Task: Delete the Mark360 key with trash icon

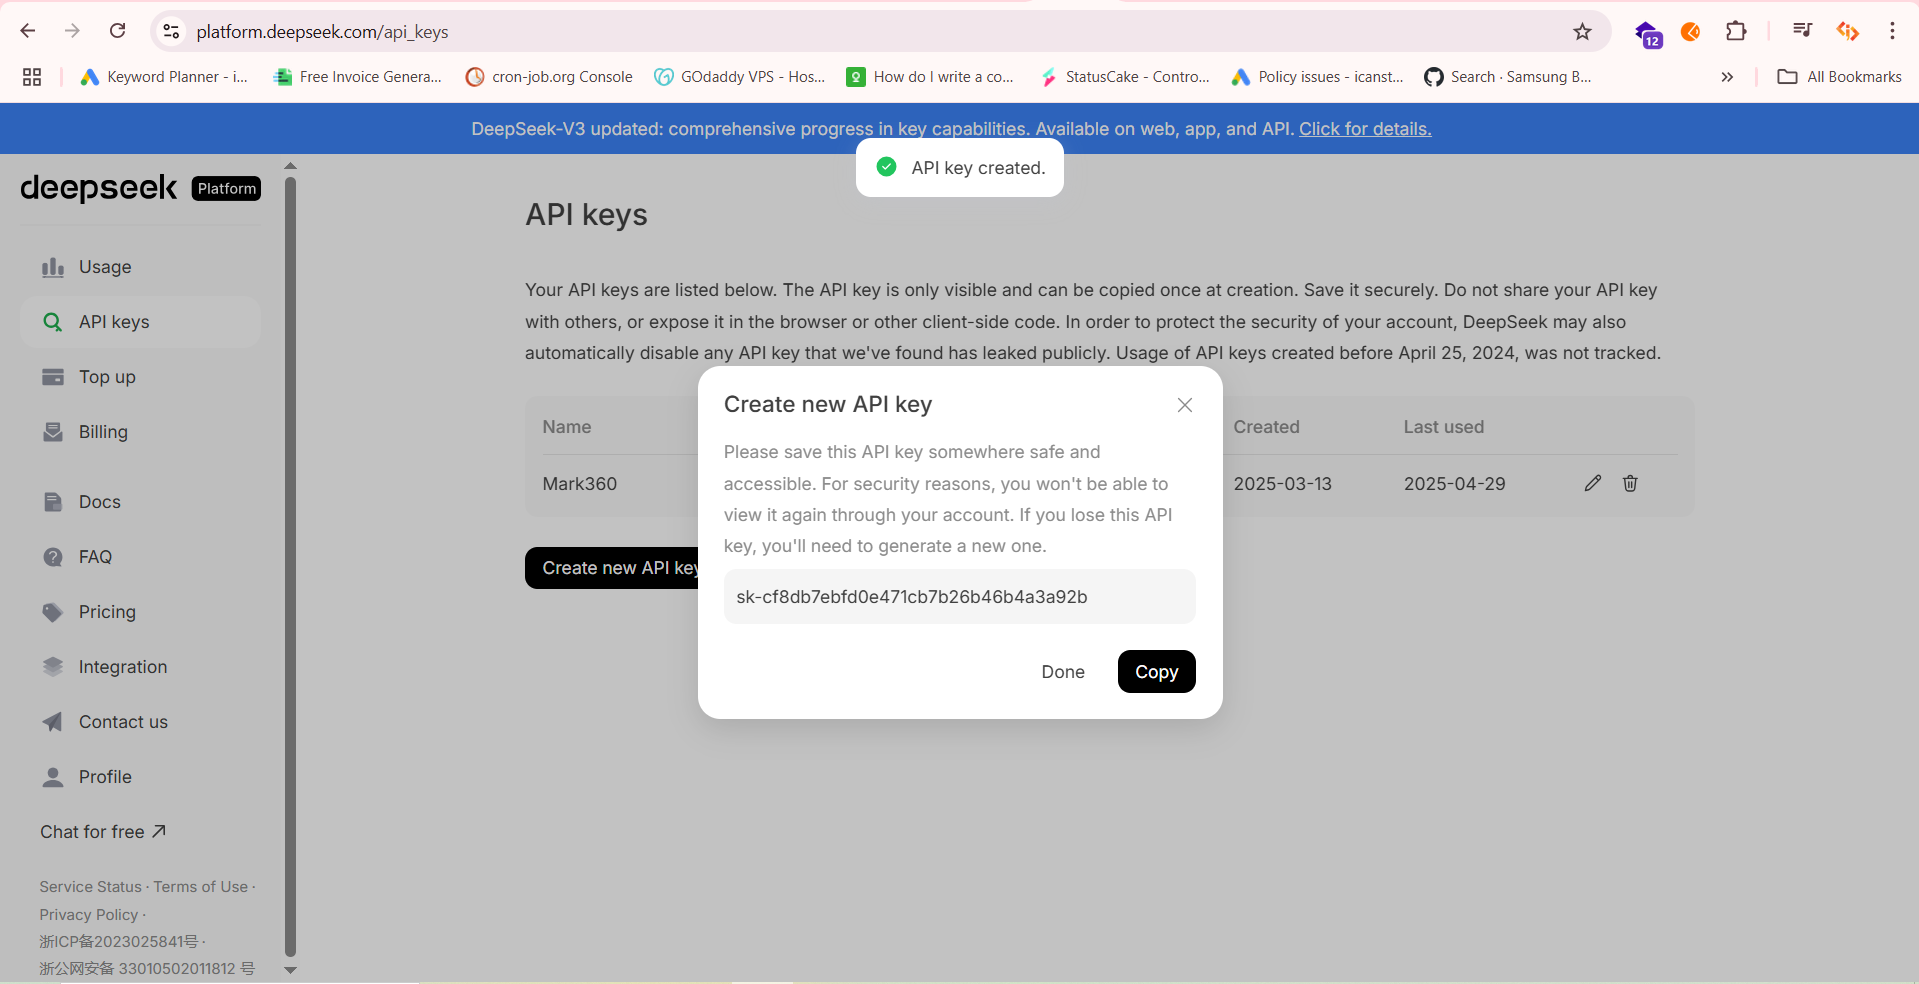Action: click(1630, 483)
